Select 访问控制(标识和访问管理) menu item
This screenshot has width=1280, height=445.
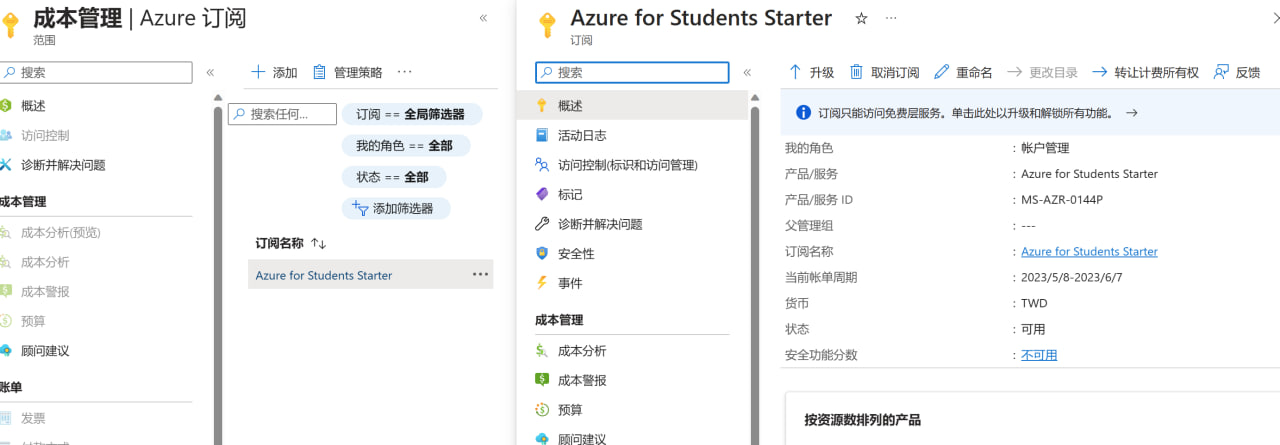click(x=627, y=165)
